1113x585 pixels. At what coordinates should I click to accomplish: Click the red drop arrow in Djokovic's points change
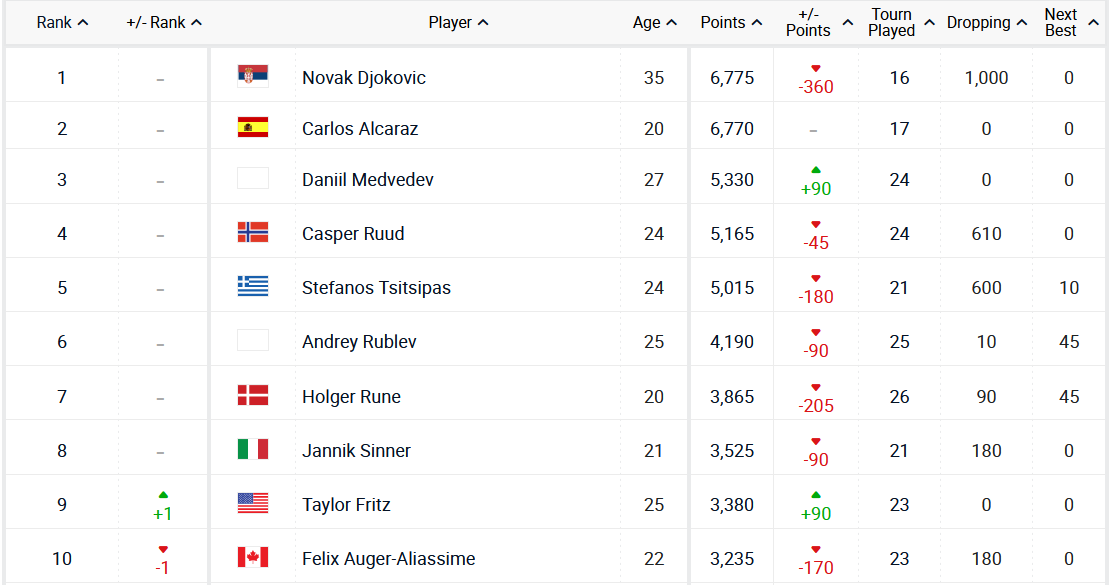816,68
